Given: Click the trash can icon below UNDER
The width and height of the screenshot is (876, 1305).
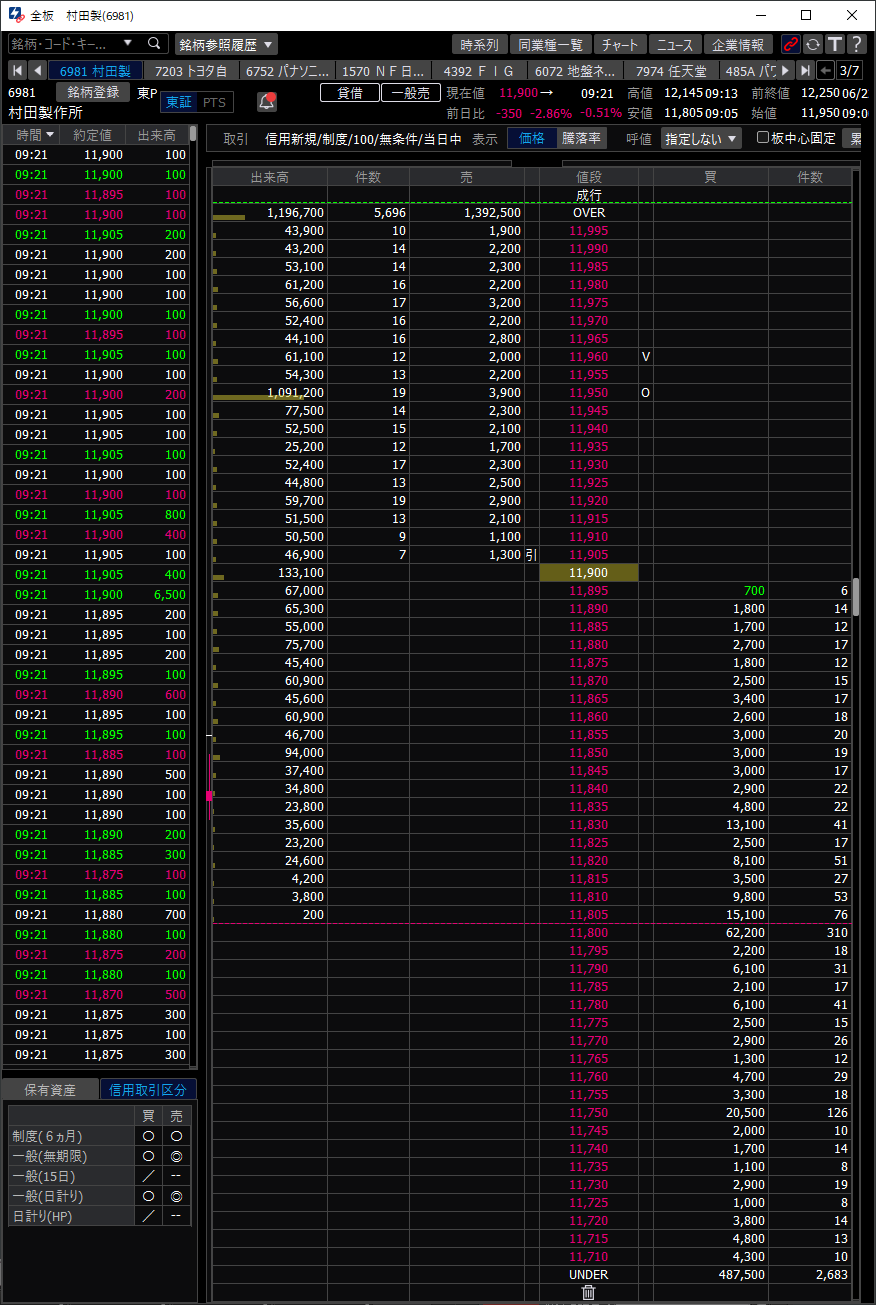Looking at the screenshot, I should click(588, 1293).
